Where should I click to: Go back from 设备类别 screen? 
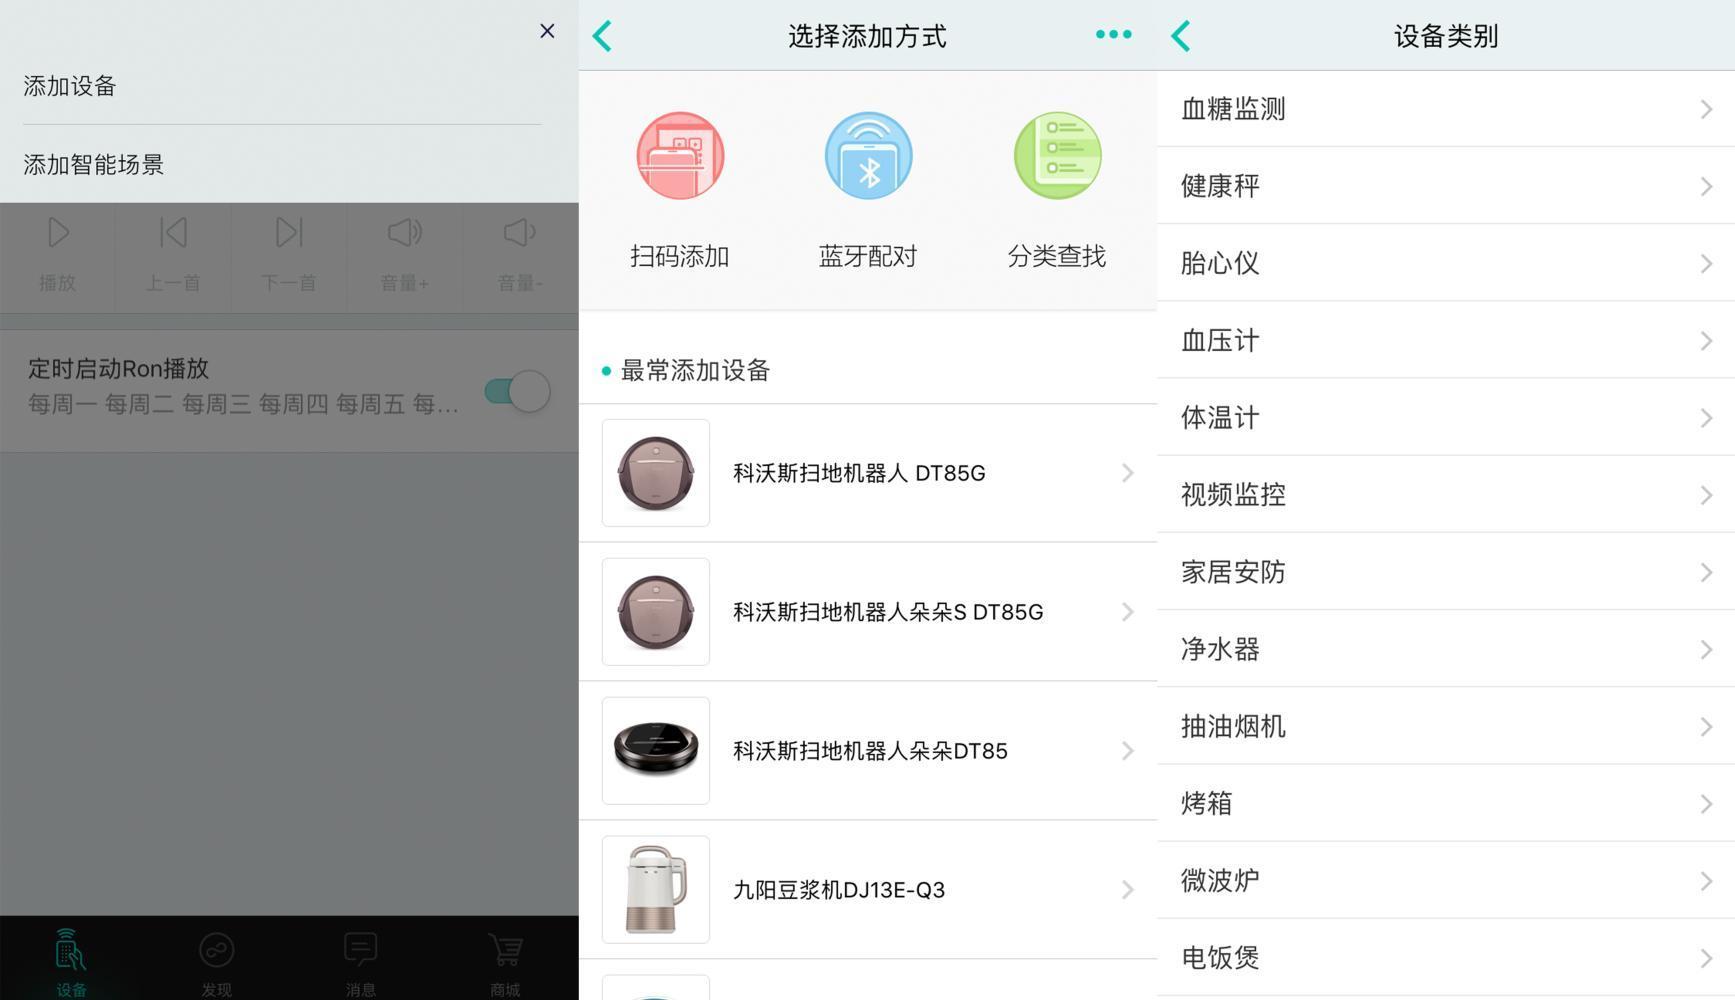[1181, 35]
